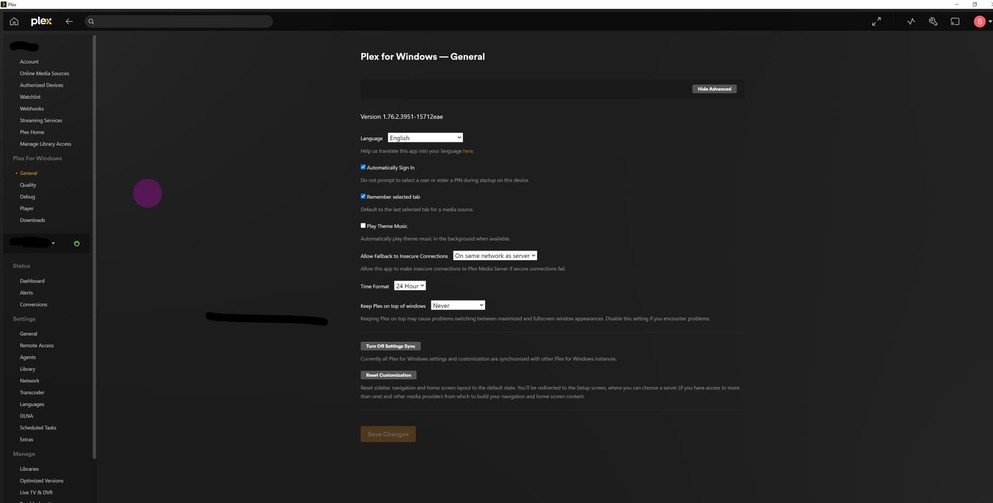Click the green server status icon
993x503 pixels.
(77, 243)
